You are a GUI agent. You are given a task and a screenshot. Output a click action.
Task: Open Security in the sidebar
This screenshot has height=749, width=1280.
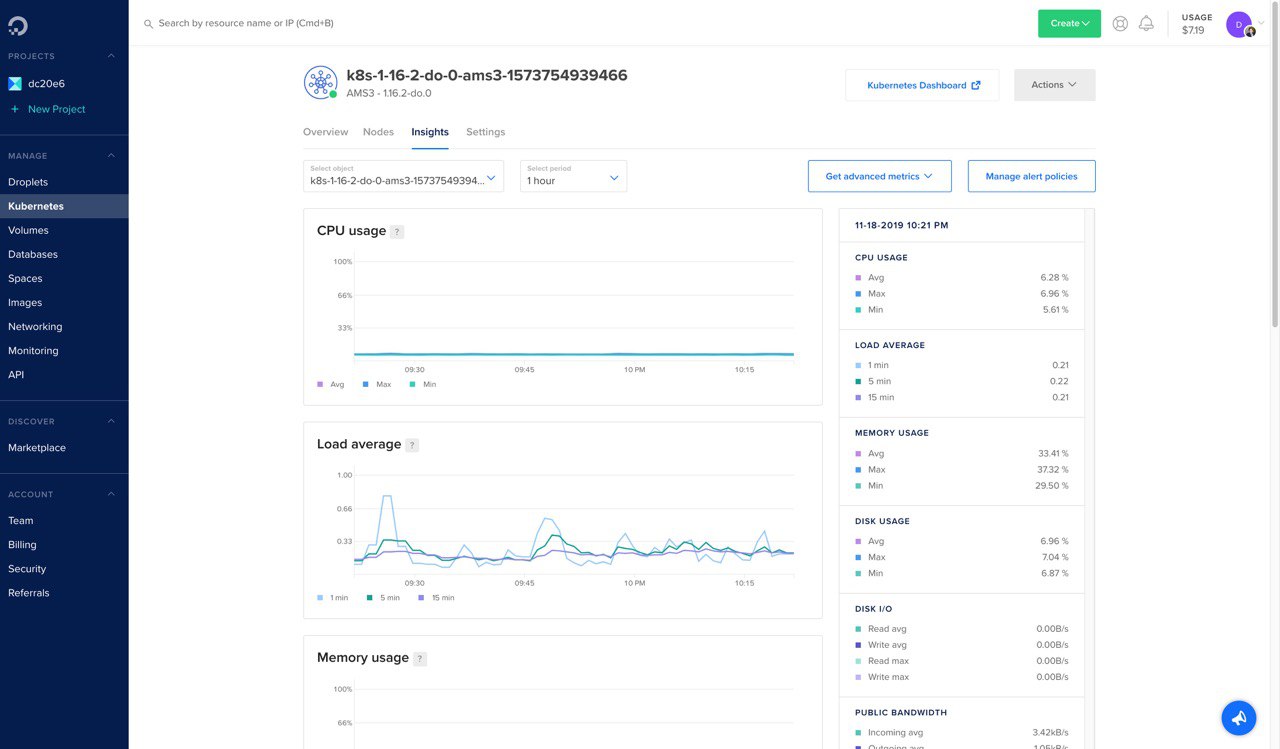click(64, 568)
